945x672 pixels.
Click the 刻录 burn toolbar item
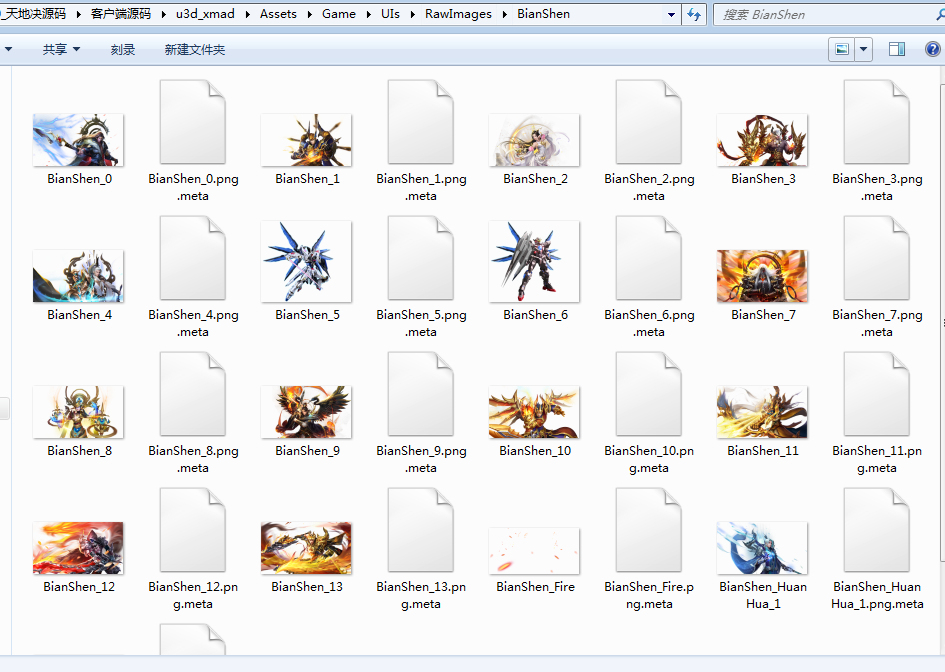point(122,49)
